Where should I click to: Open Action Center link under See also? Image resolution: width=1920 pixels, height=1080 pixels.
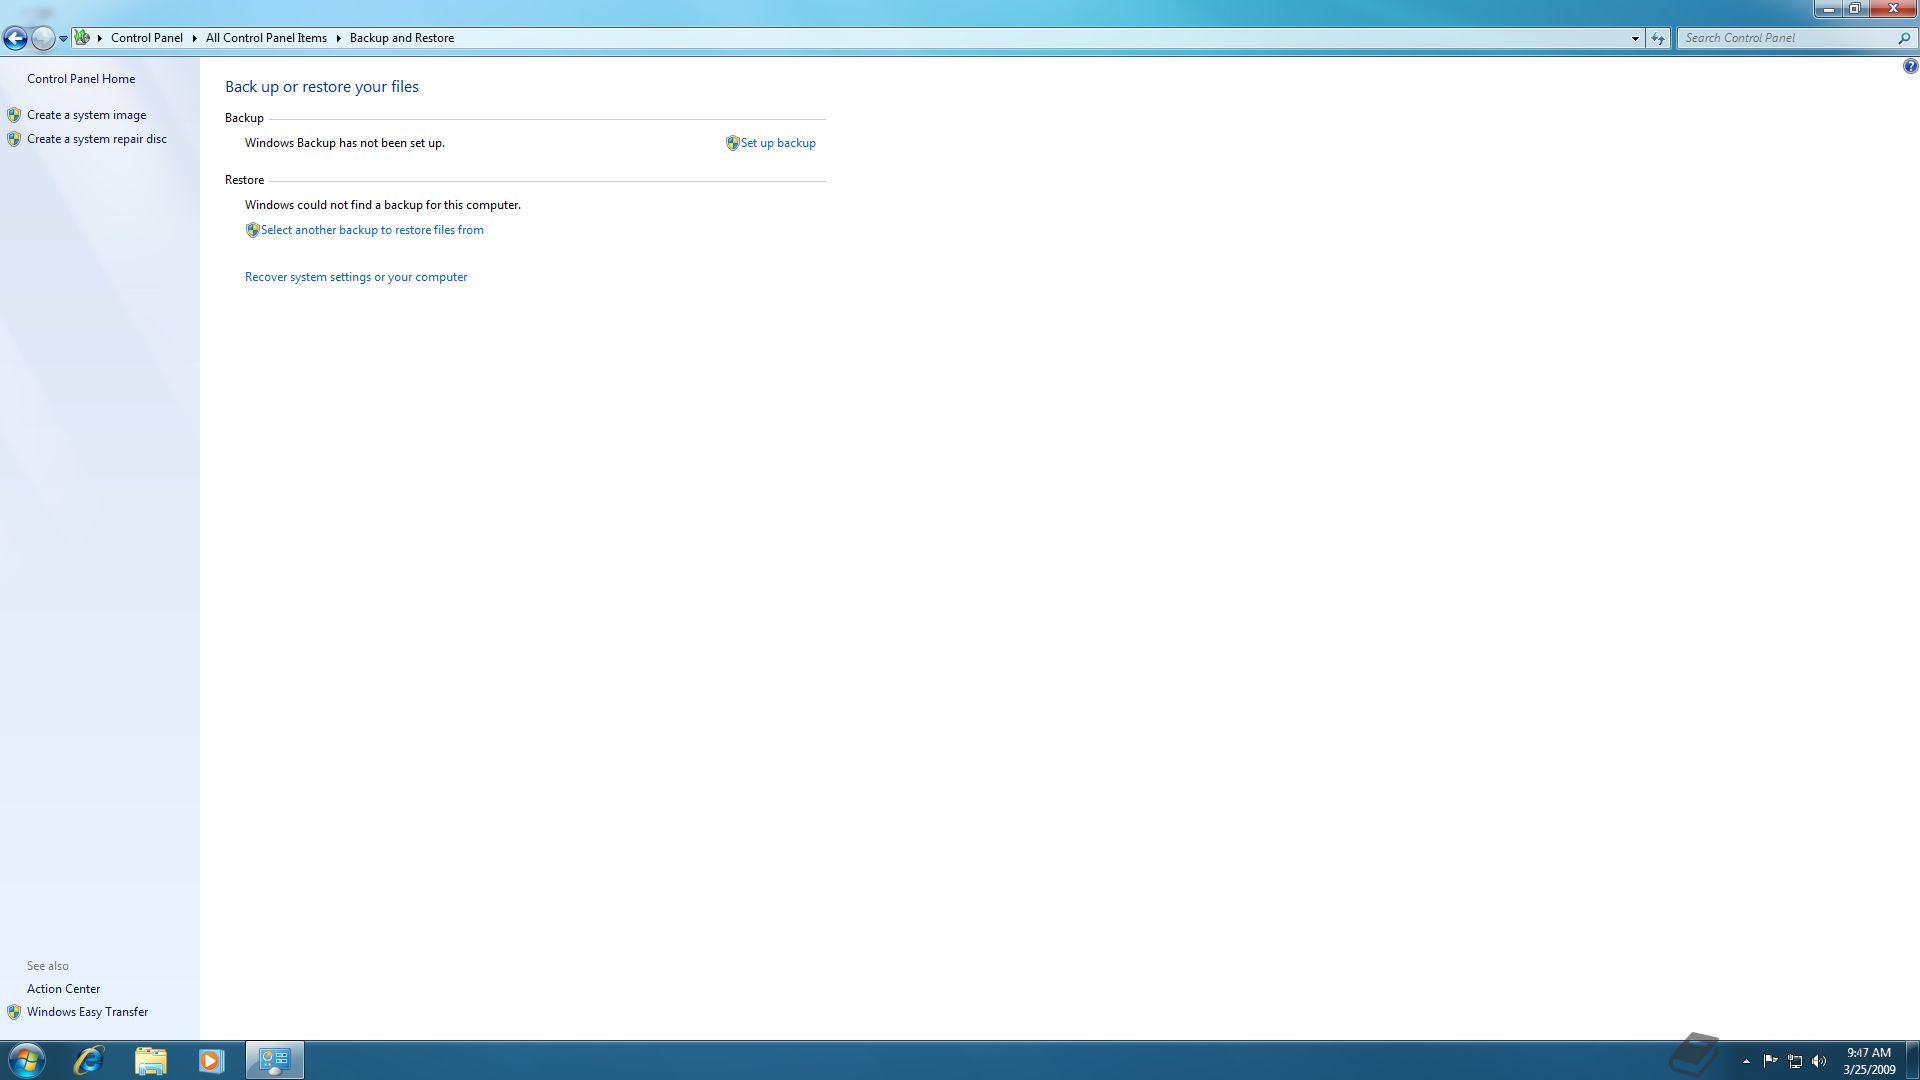pos(63,989)
